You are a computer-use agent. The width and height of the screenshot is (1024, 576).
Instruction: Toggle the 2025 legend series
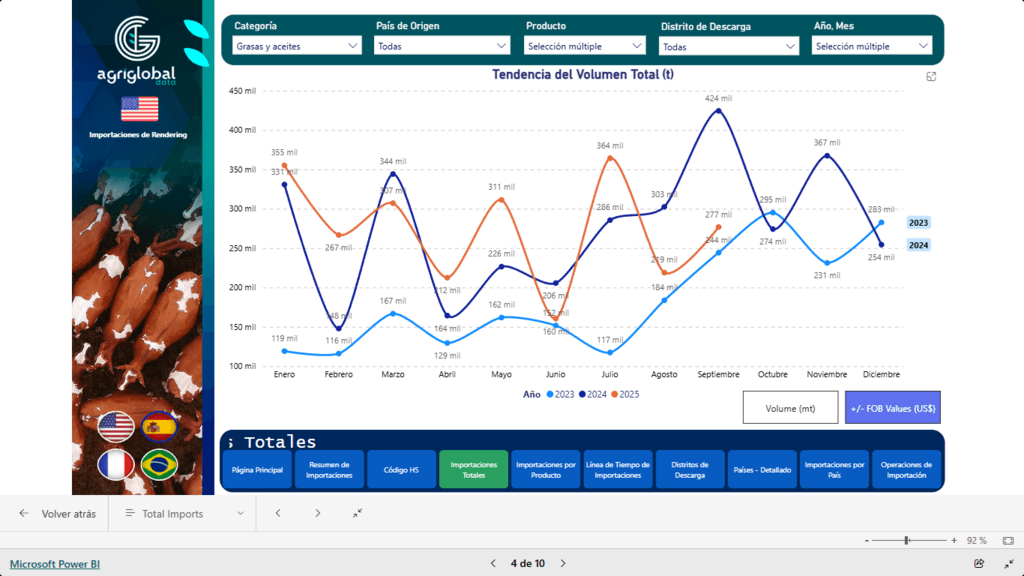627,395
